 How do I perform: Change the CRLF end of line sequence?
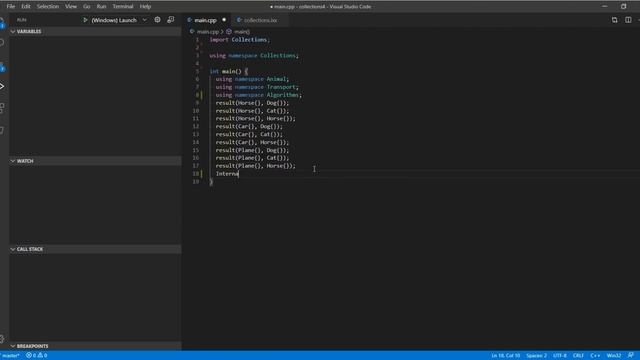pos(578,356)
